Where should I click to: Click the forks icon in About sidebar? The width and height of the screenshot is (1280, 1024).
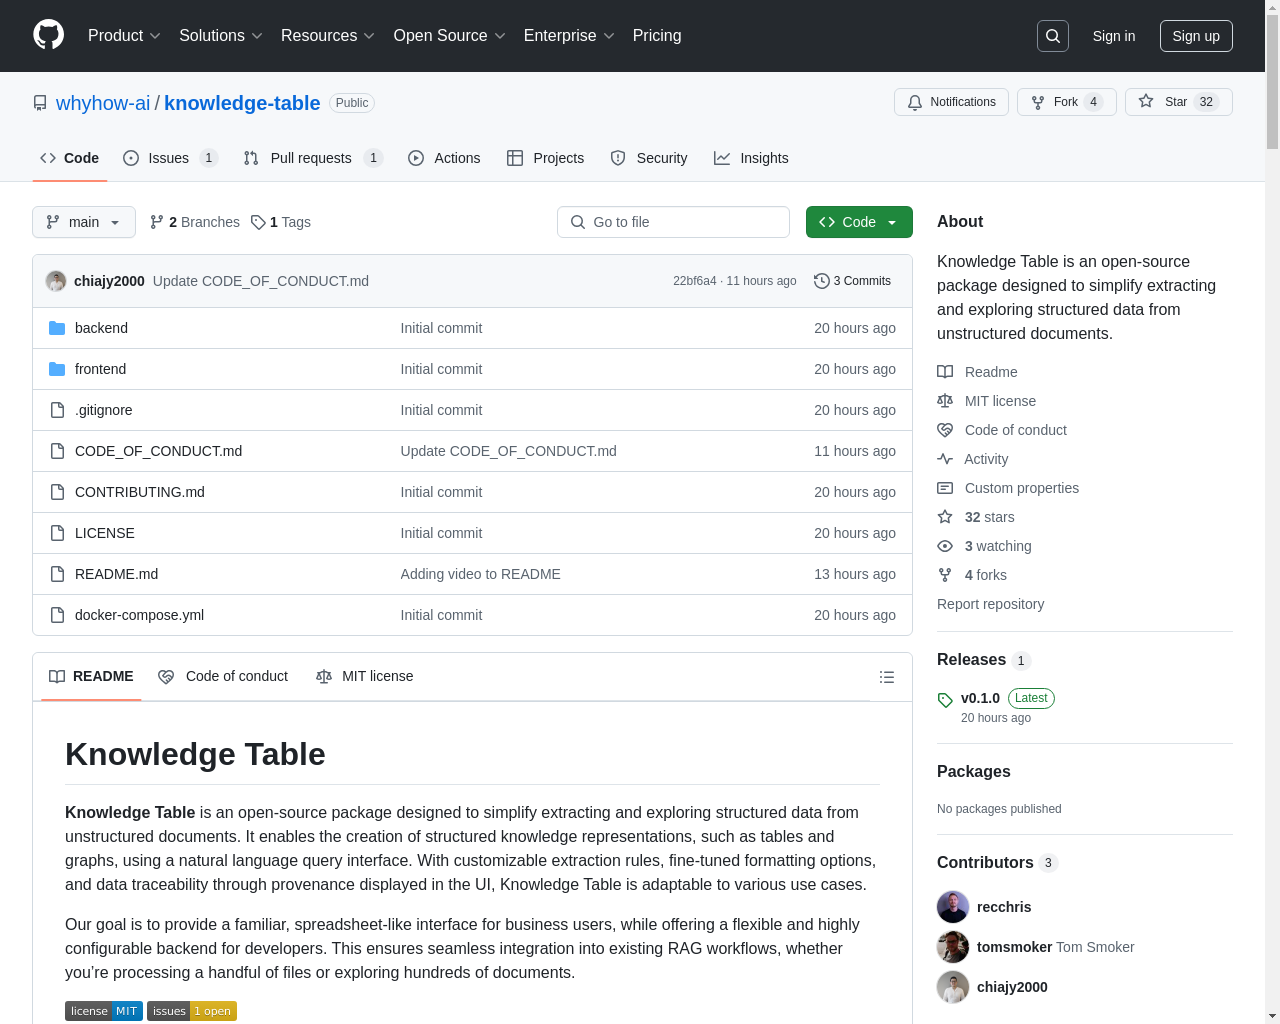tap(945, 575)
